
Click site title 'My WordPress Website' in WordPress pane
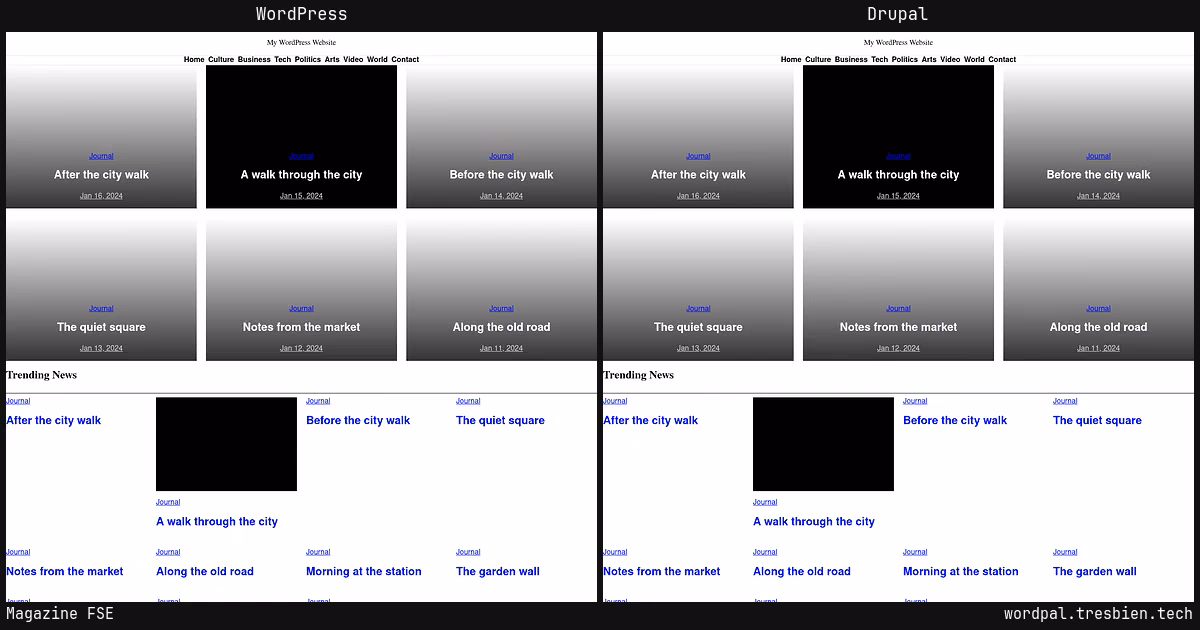(301, 43)
